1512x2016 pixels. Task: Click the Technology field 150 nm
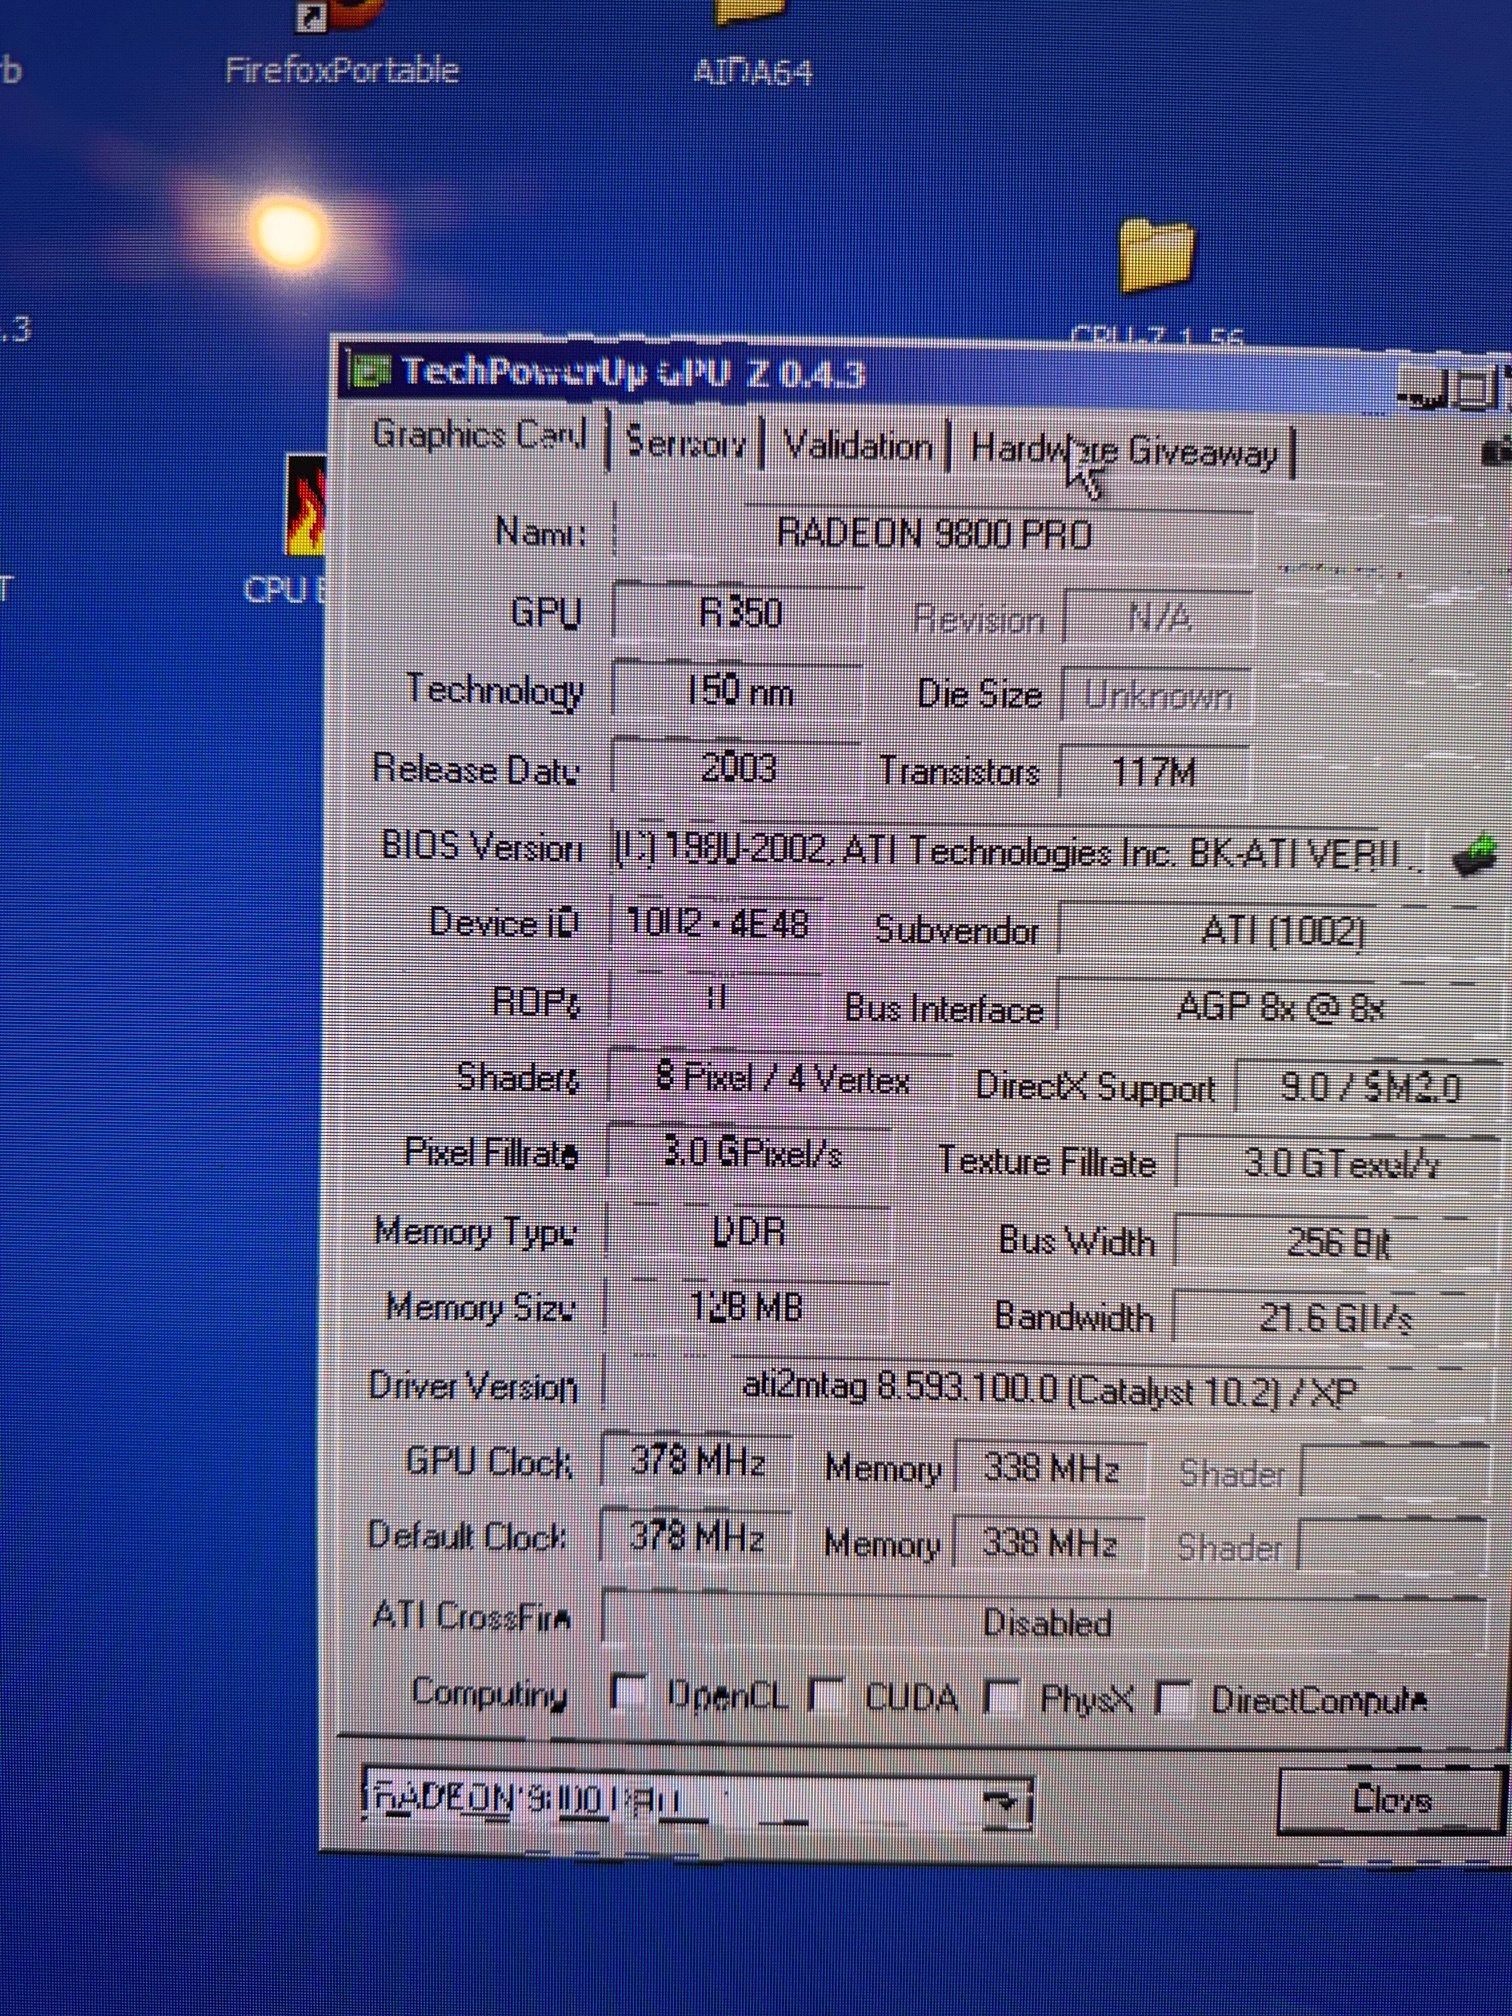tap(738, 690)
